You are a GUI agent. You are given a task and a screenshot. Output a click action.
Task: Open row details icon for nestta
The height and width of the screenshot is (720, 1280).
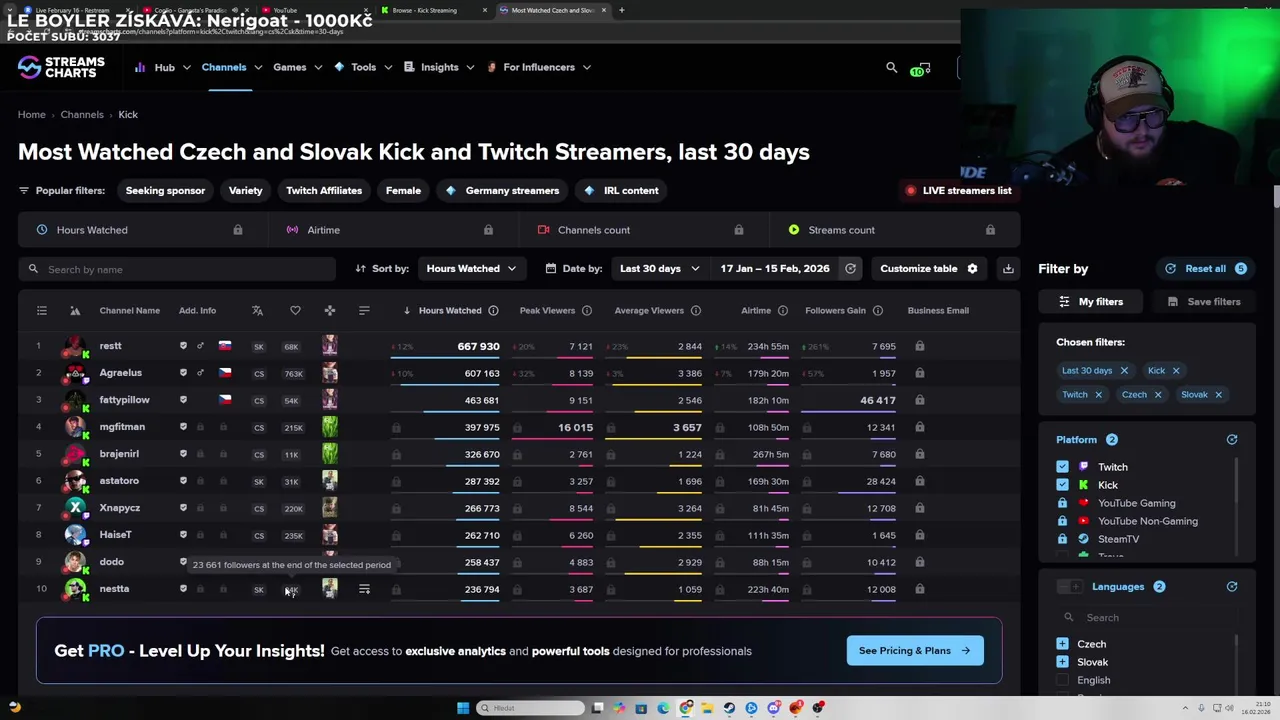point(364,589)
